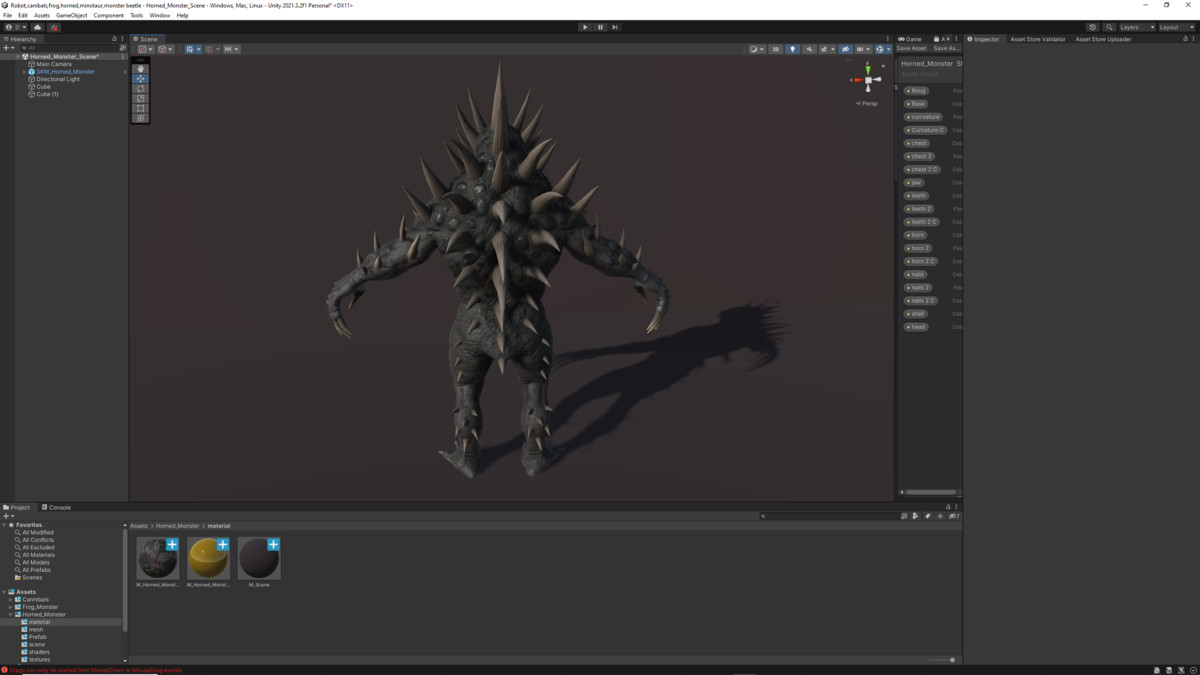This screenshot has height=675, width=1200.
Task: Switch to the Game tab
Action: pos(911,39)
